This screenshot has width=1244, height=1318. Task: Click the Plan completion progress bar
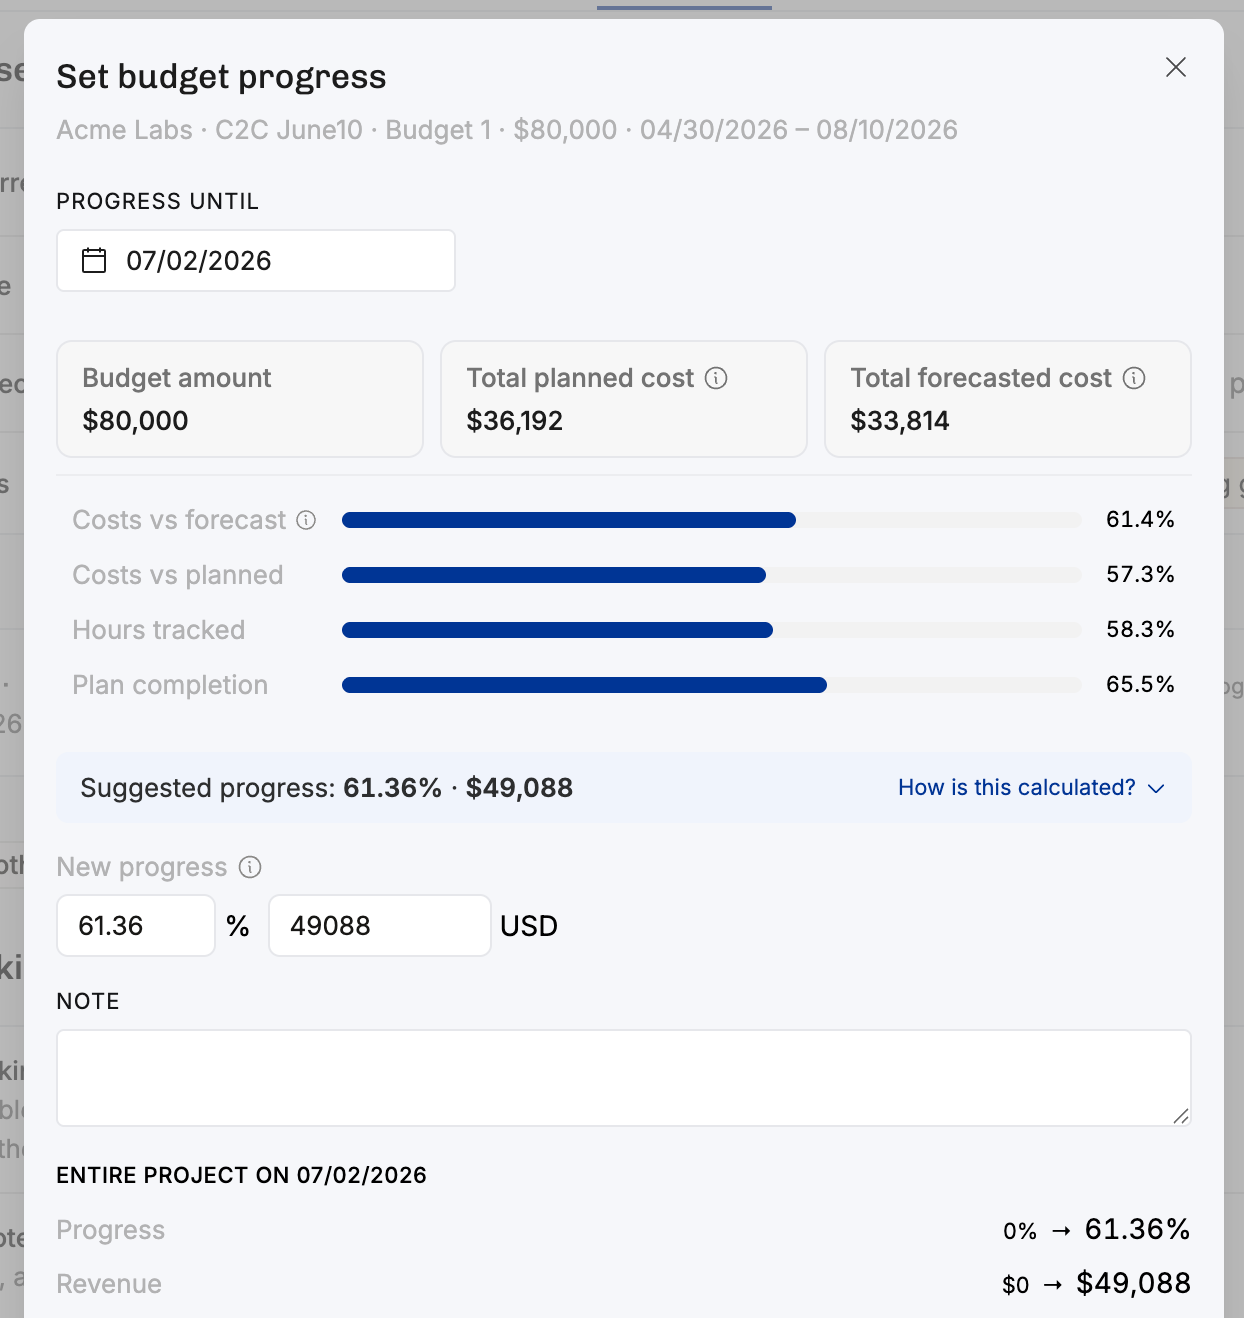(x=712, y=685)
